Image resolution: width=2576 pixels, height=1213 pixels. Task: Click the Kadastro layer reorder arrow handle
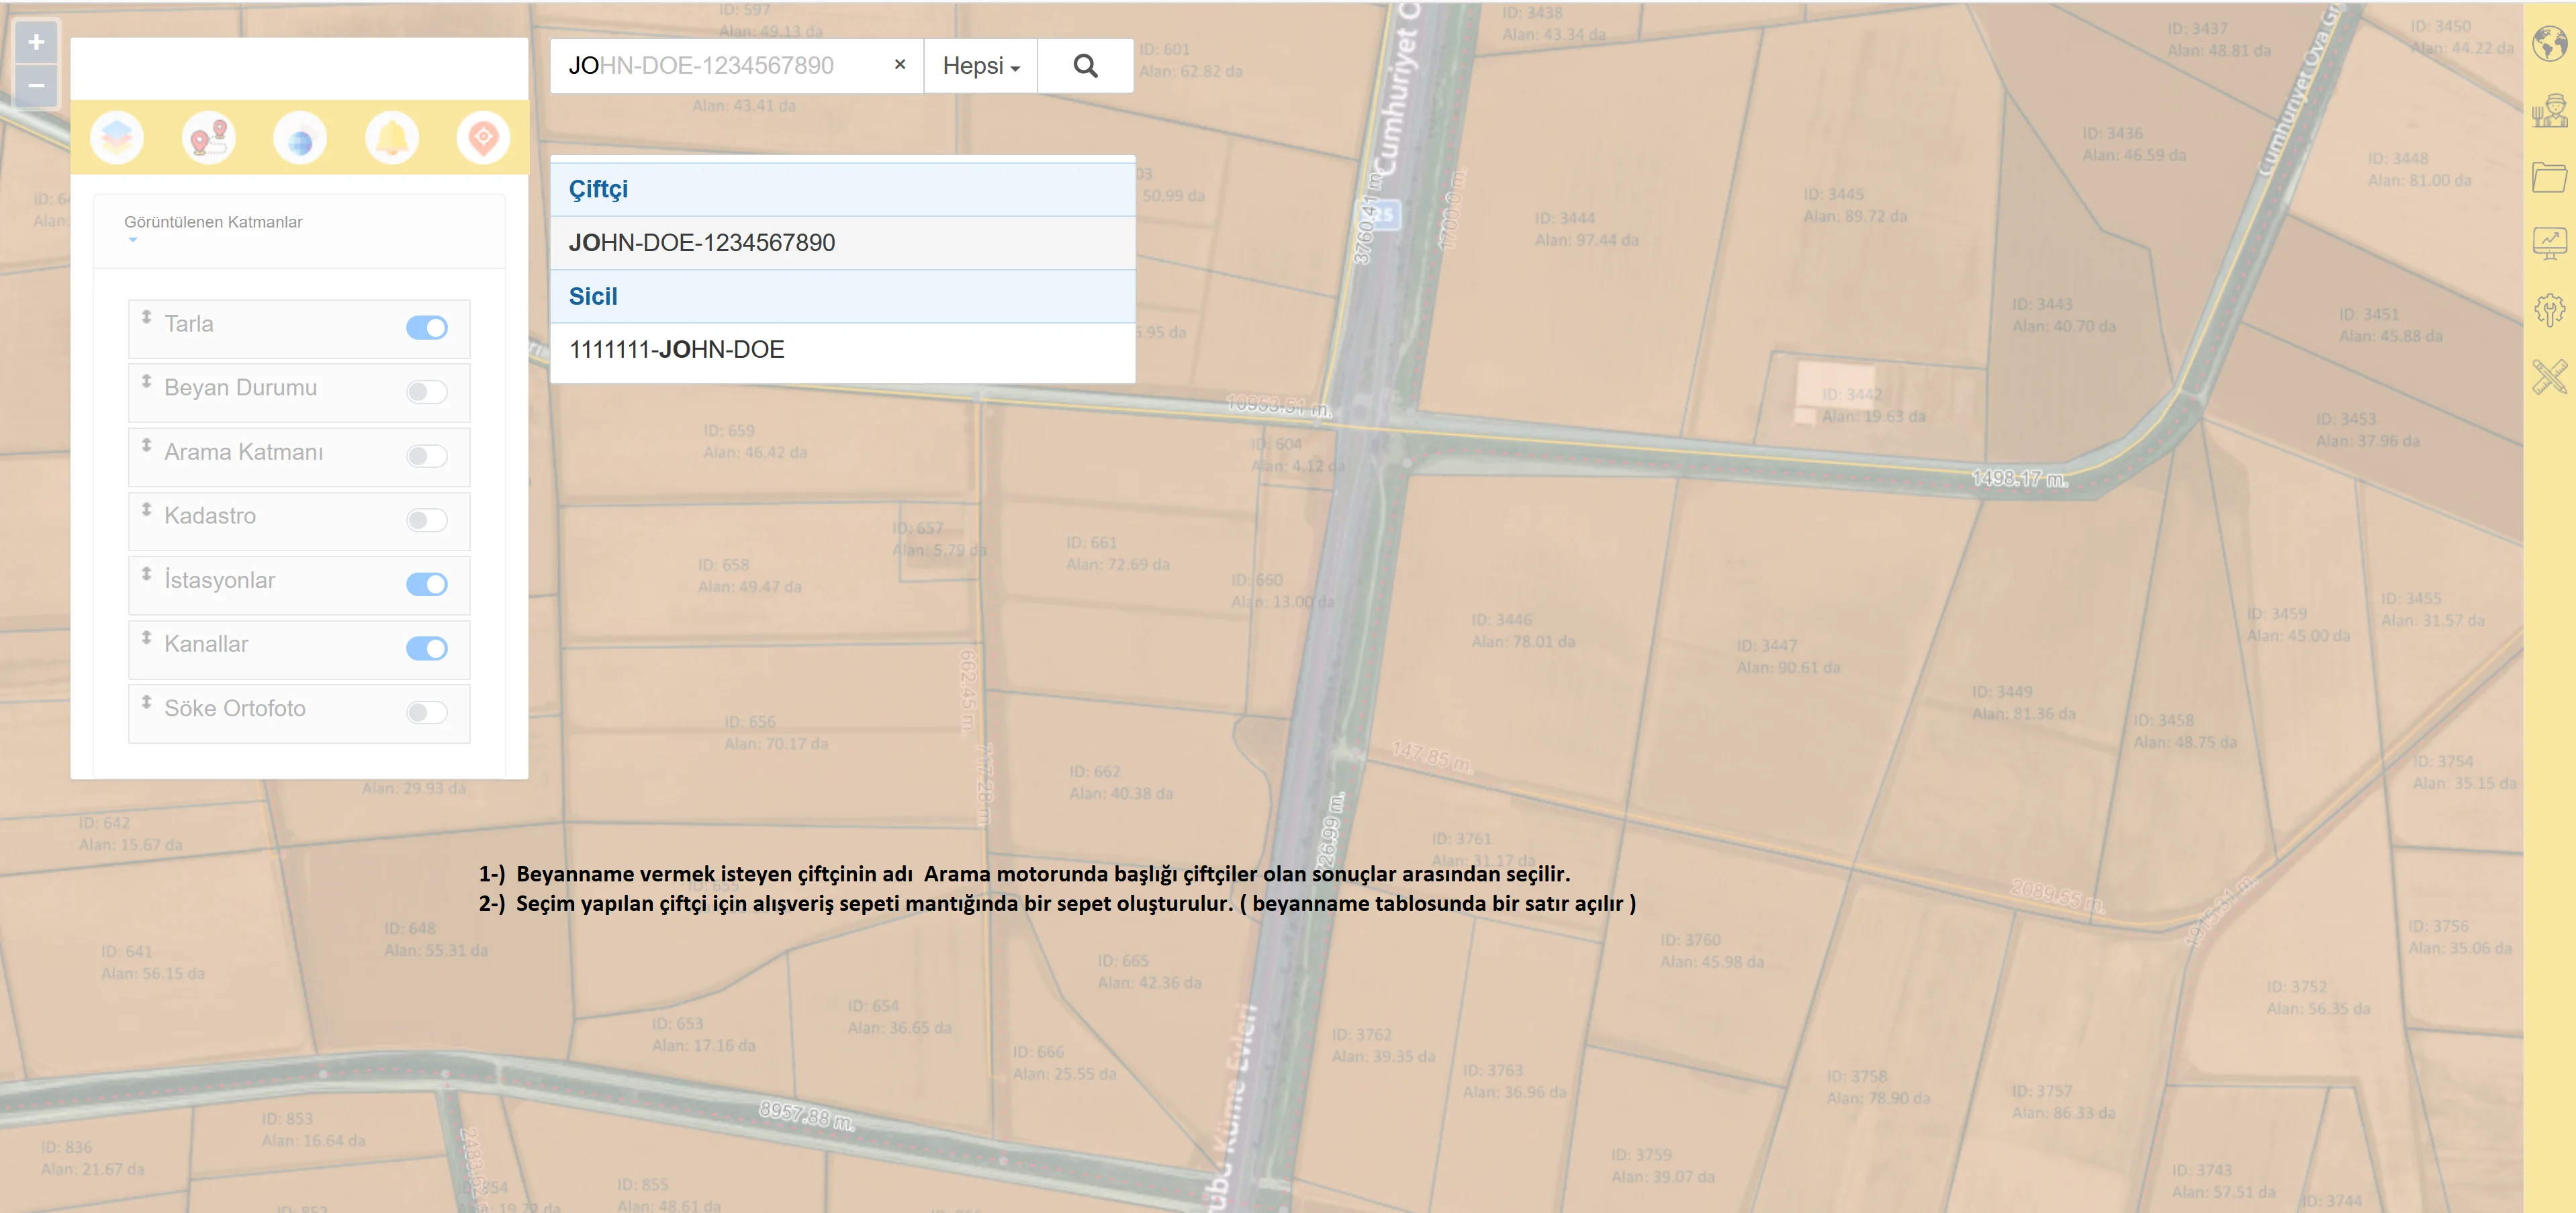tap(147, 510)
